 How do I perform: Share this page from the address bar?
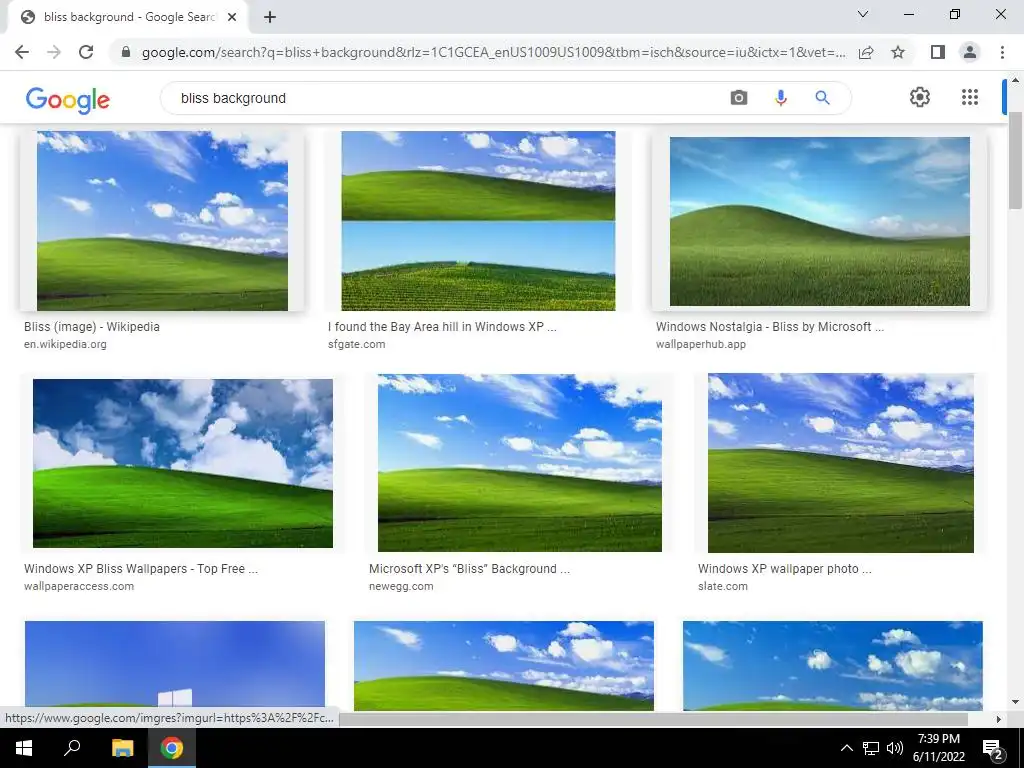866,52
